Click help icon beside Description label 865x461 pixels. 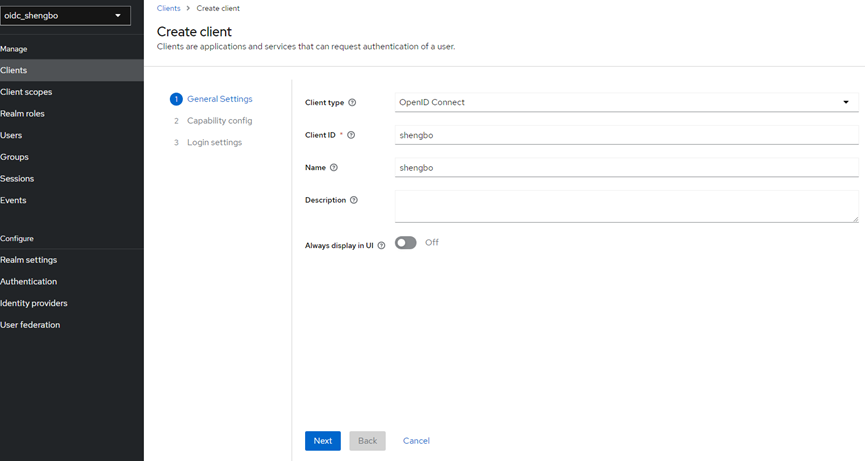click(354, 200)
